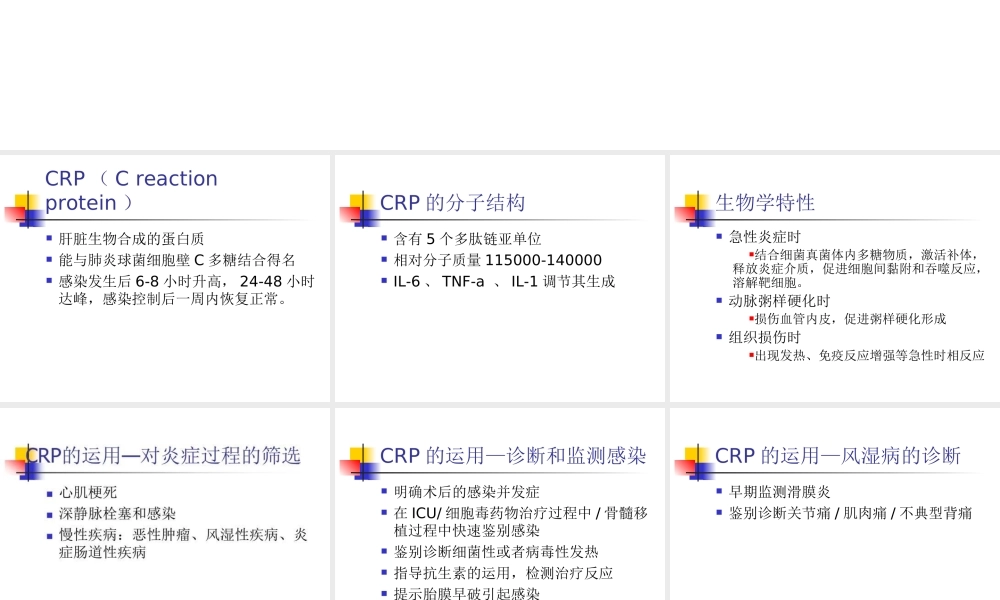
Task: Select the '生物学特性' slide thumbnail
Action: coord(835,278)
